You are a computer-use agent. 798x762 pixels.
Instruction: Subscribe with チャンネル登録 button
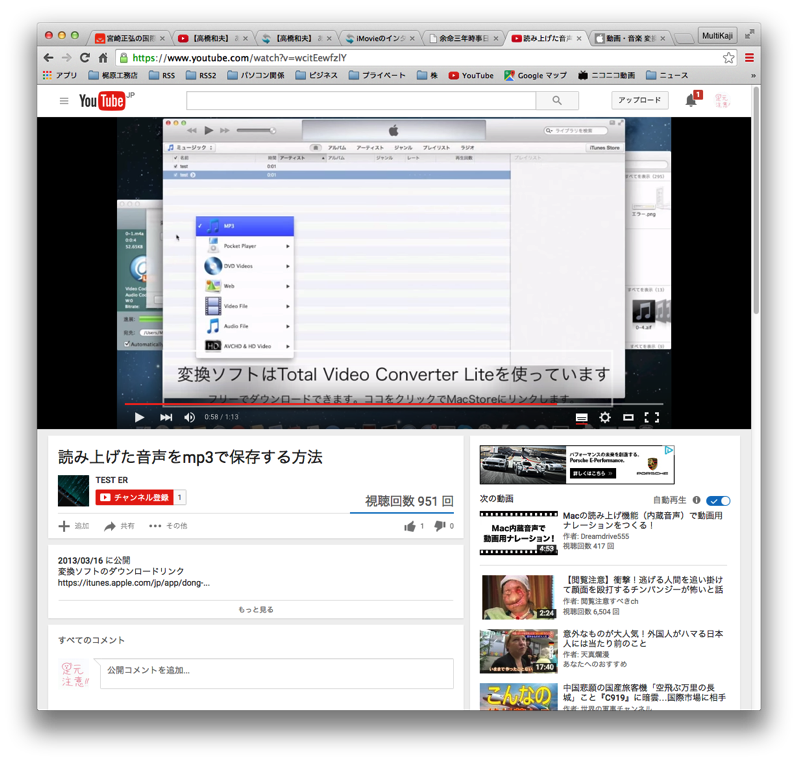coord(134,497)
